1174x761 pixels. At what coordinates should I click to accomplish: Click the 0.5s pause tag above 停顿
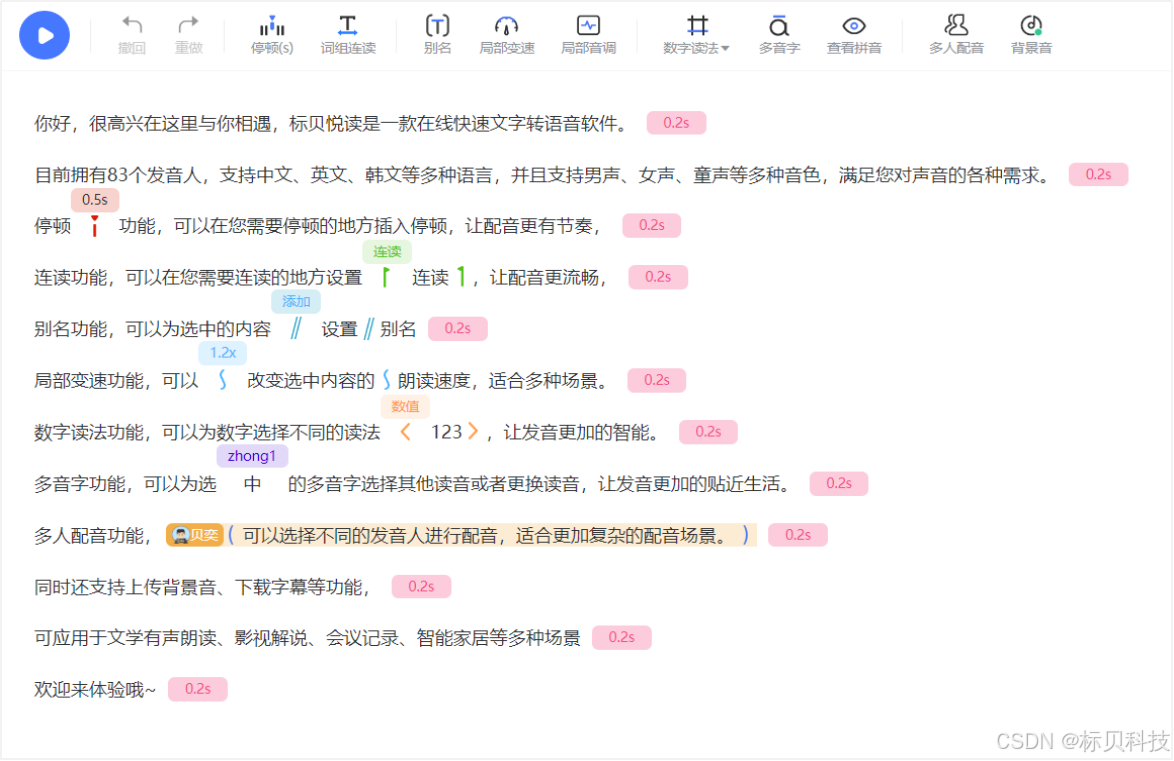point(95,200)
